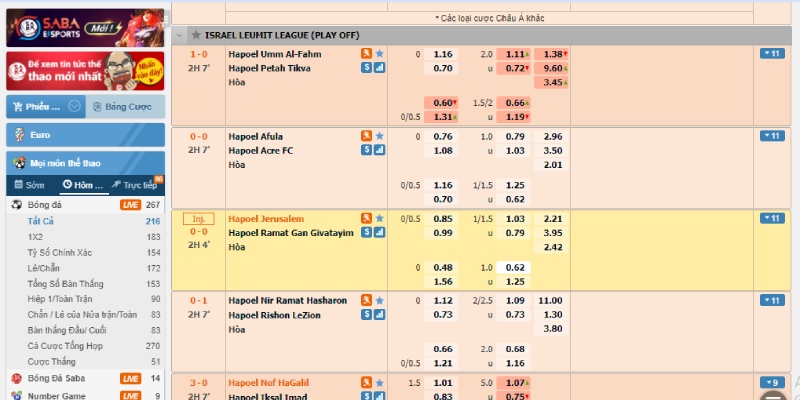The height and width of the screenshot is (400, 800).
Task: Click orange live tracker icon for Hapoel Afula
Action: pos(367,136)
